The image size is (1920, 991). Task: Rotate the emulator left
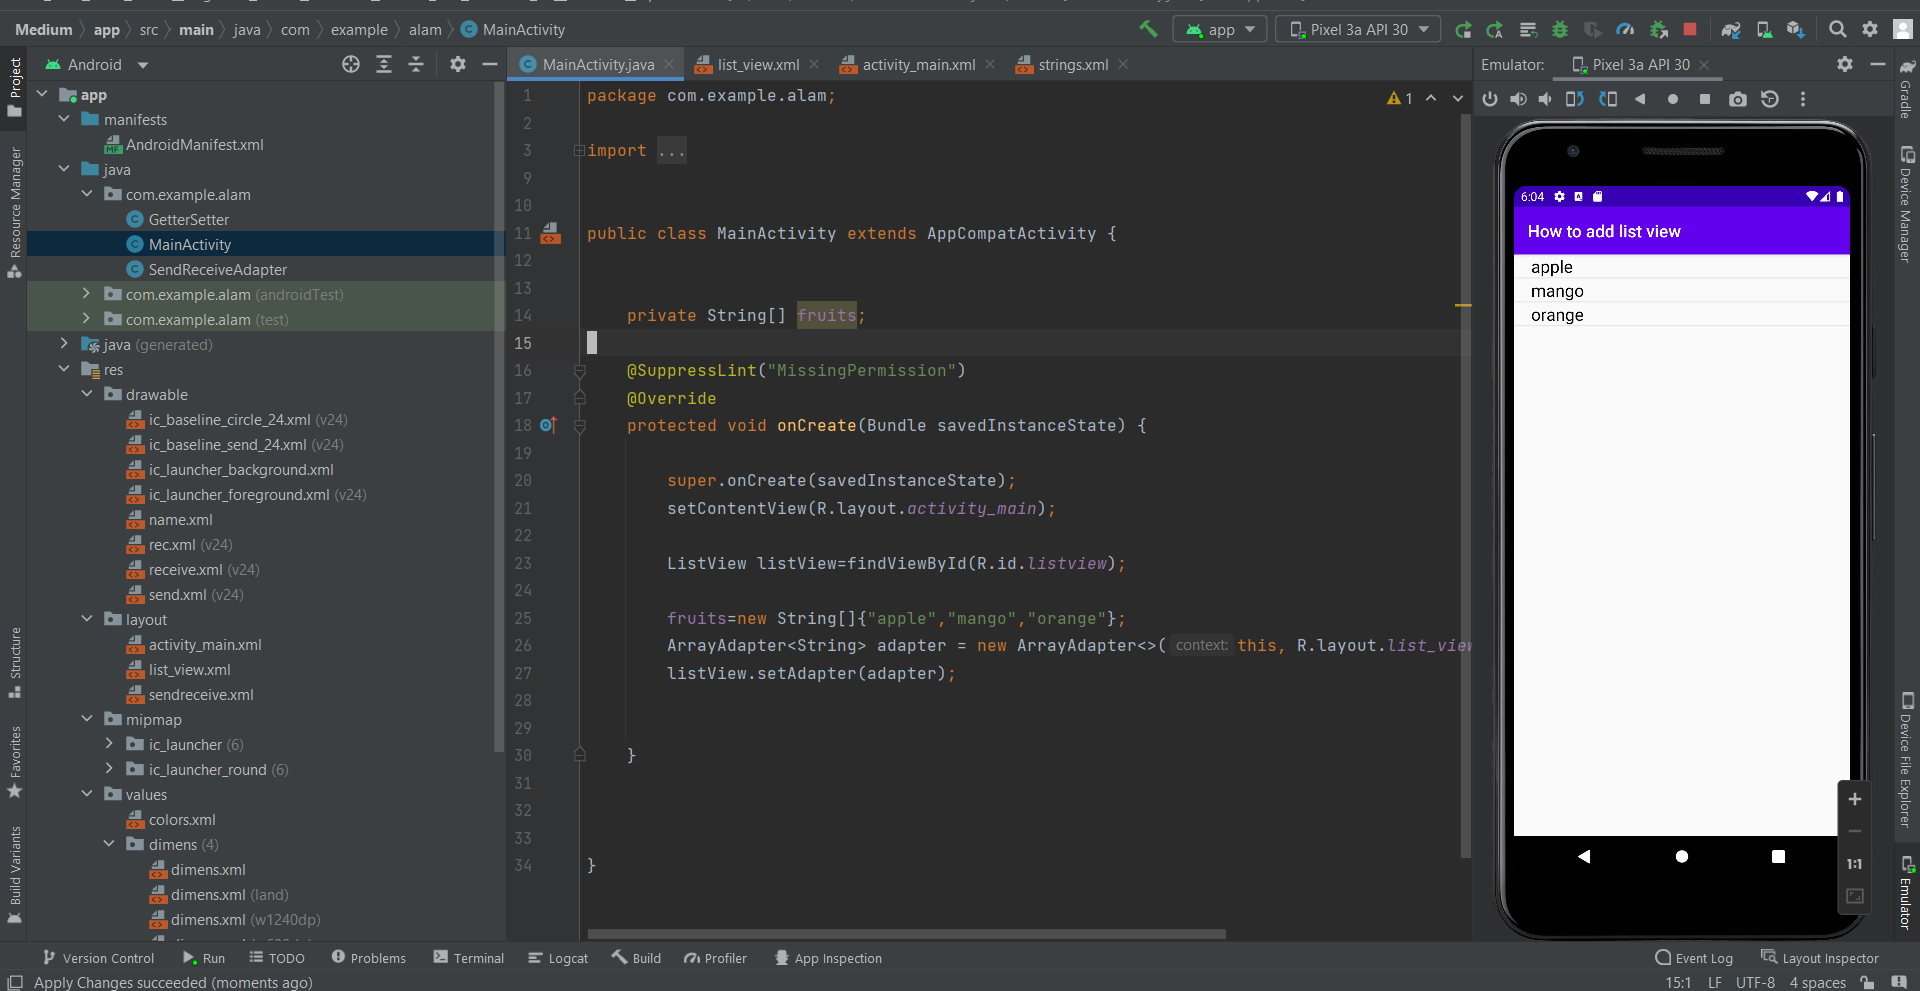[1575, 99]
